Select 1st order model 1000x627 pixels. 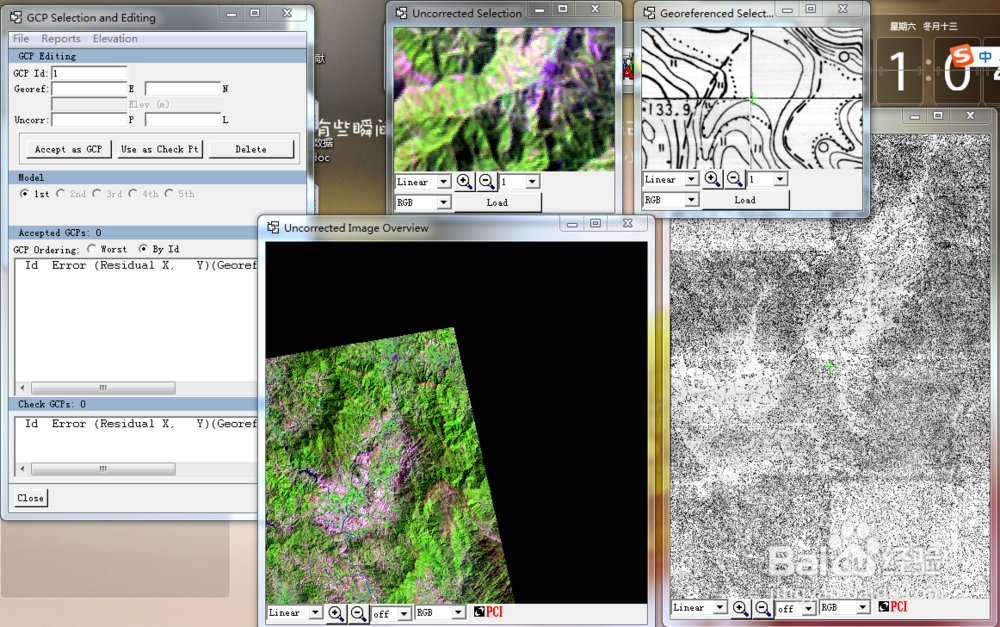click(24, 193)
